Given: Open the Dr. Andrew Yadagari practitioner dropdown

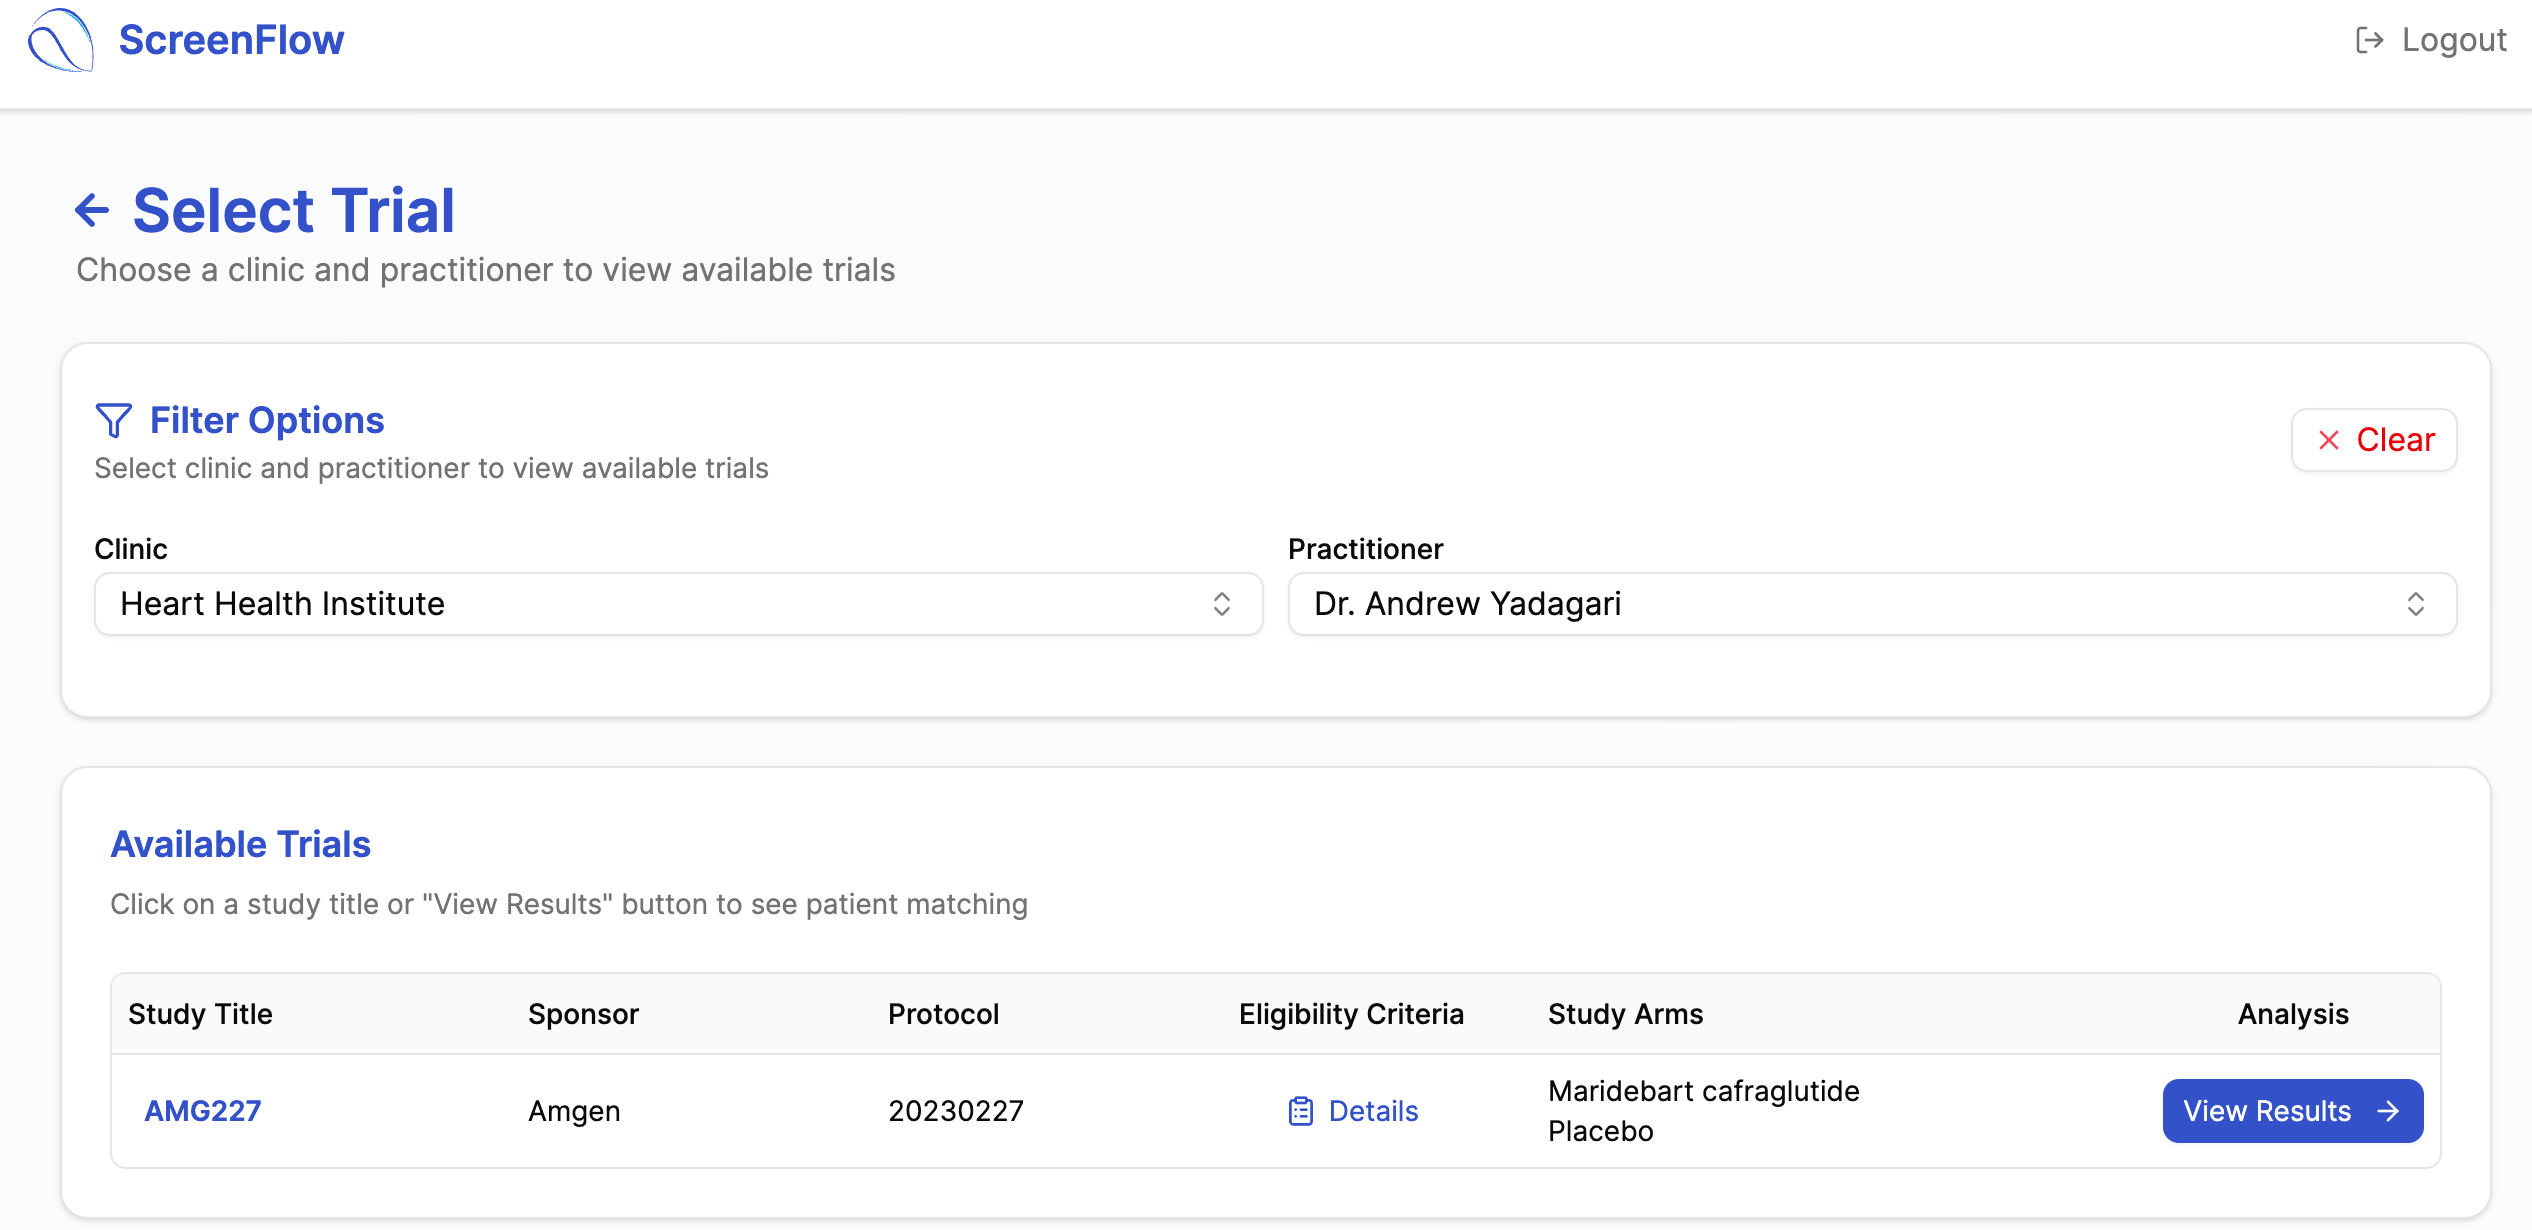Looking at the screenshot, I should coord(1850,604).
